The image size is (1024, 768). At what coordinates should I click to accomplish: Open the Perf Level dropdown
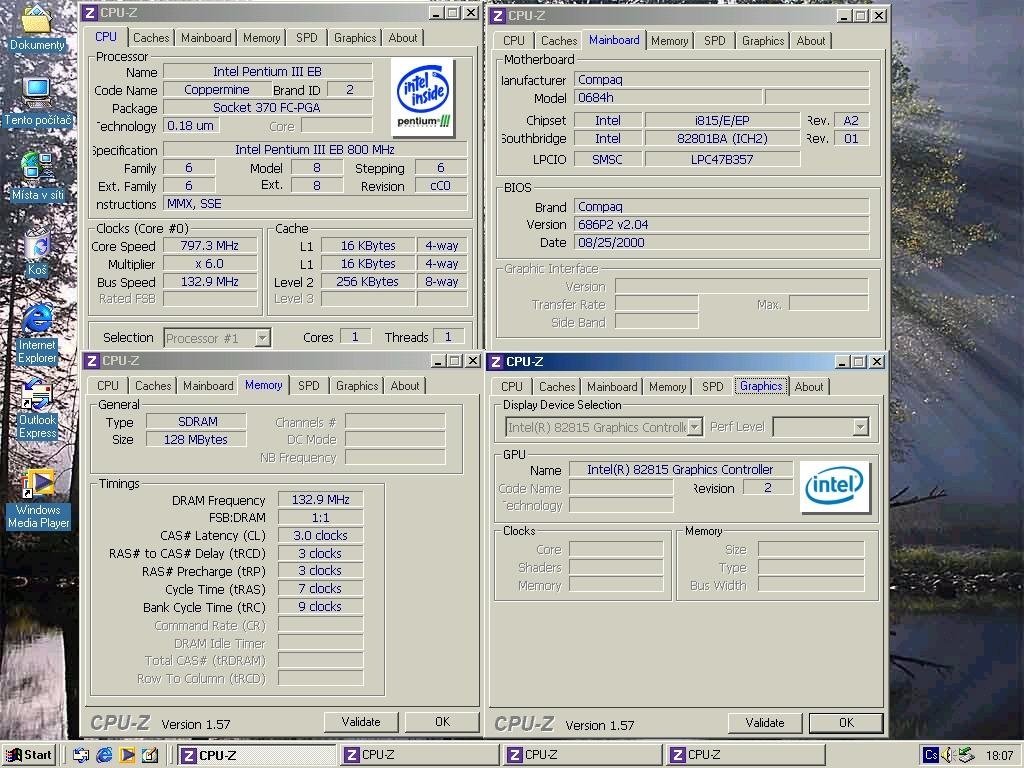861,427
